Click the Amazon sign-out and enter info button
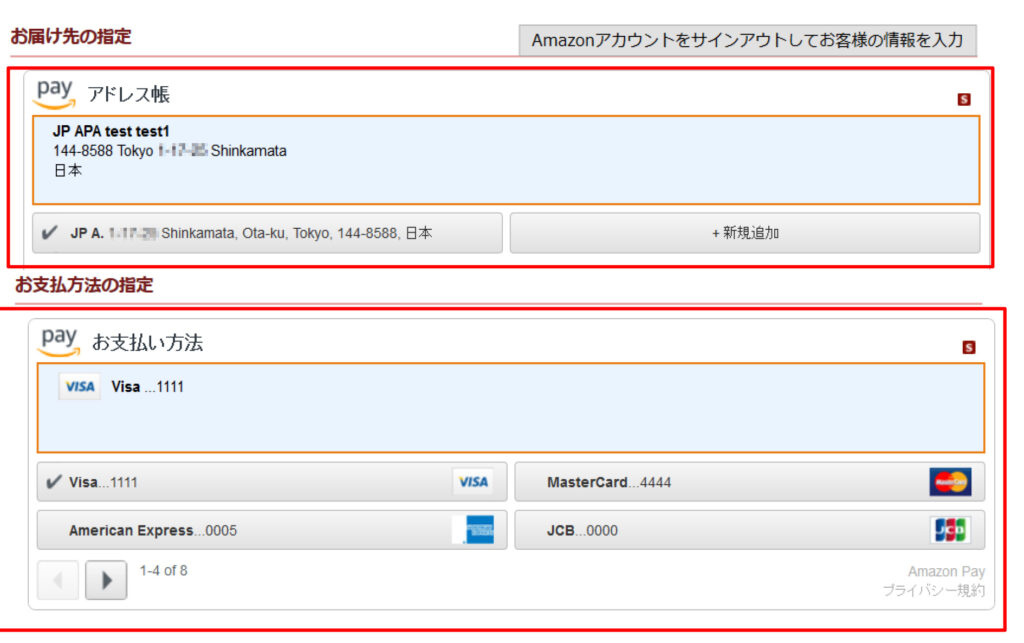 point(747,40)
